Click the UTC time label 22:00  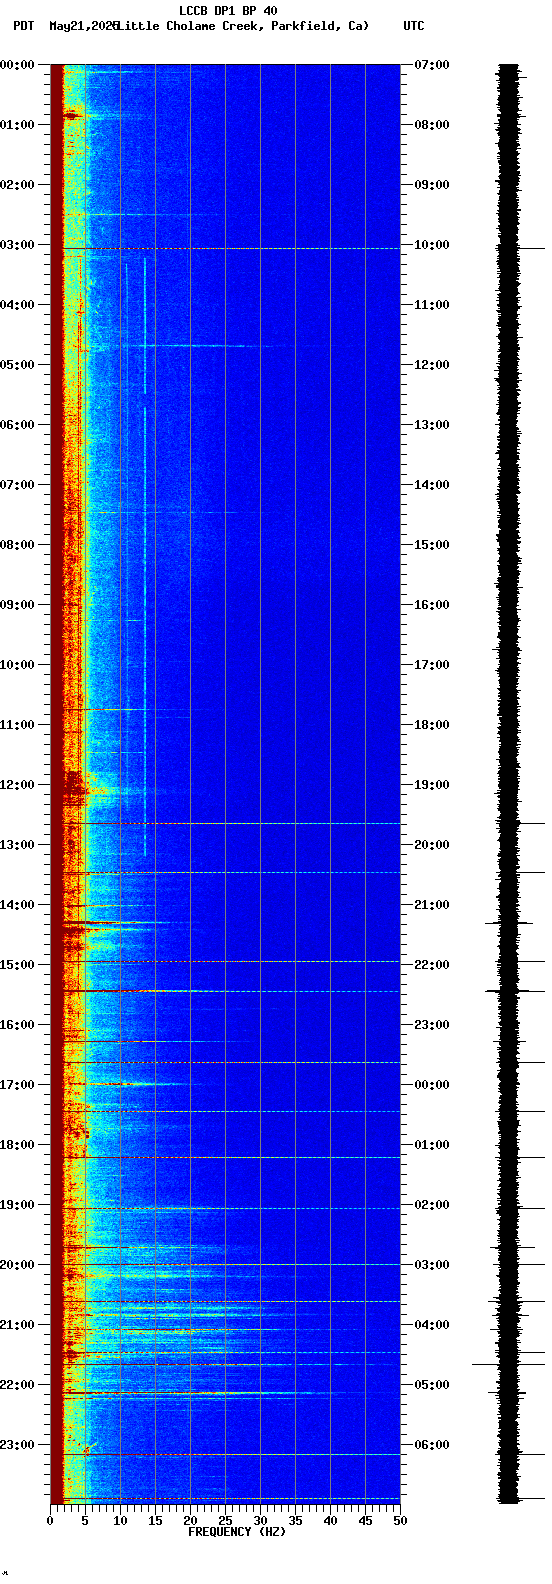pos(432,965)
